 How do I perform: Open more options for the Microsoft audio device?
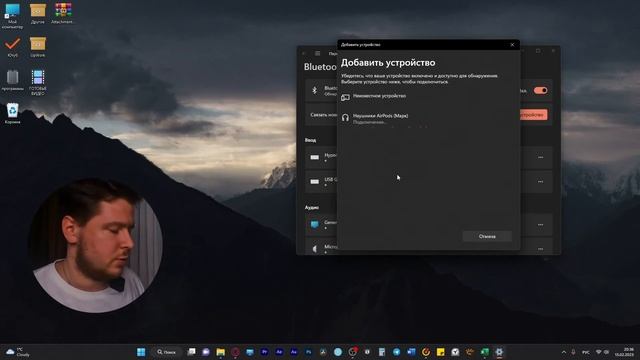click(540, 249)
